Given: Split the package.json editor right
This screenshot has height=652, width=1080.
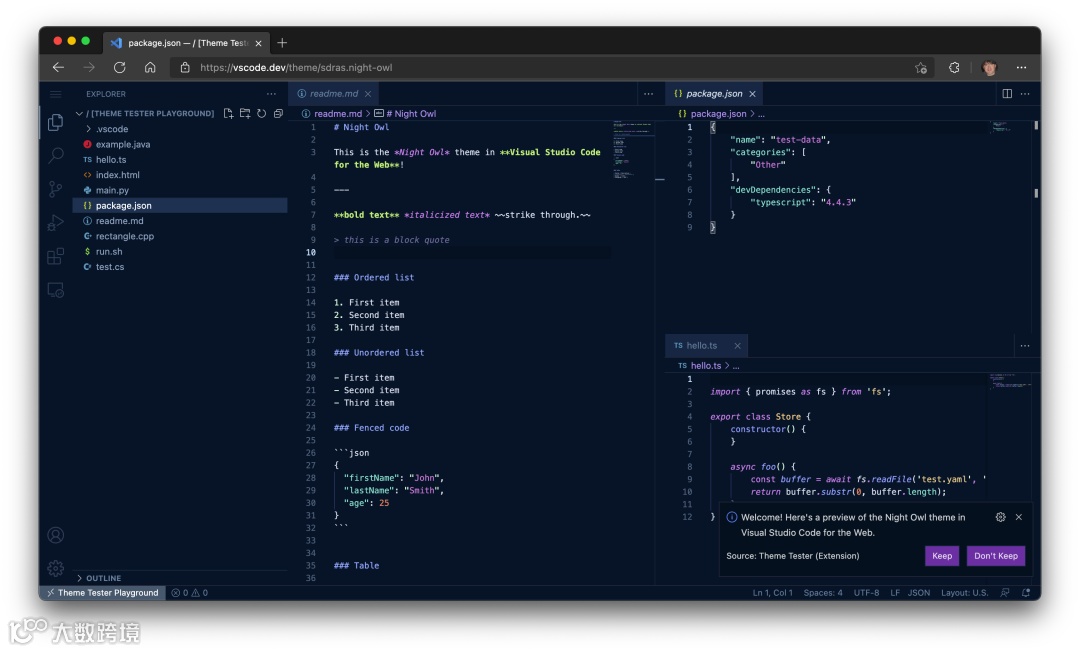Looking at the screenshot, I should coord(1007,94).
